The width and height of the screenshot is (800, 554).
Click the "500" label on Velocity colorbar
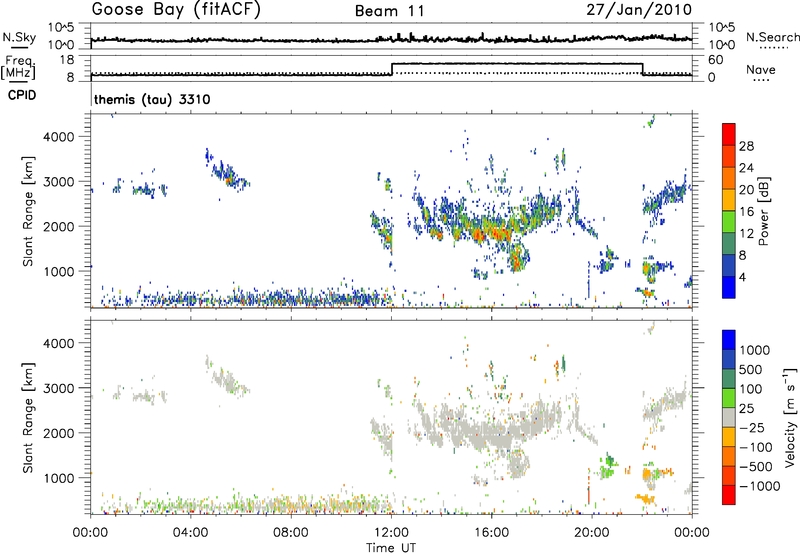[751, 370]
